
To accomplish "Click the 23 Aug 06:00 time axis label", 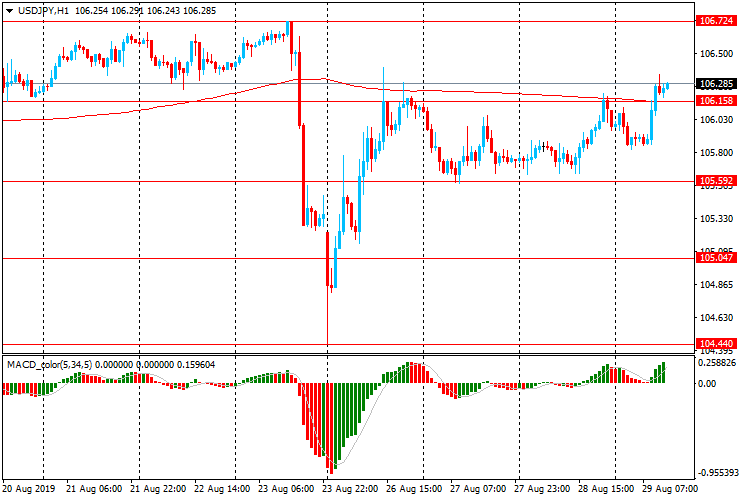I will pos(286,488).
